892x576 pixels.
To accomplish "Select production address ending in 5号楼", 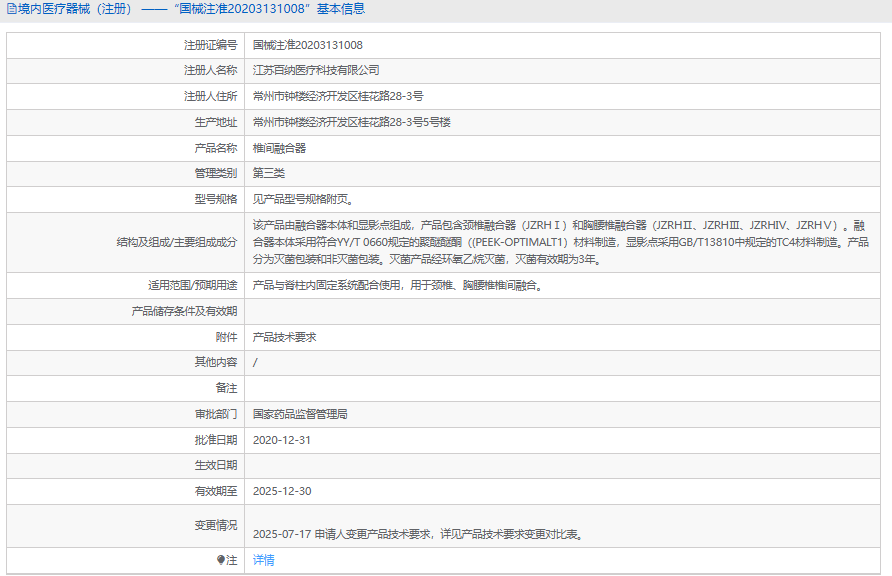I will 352,122.
